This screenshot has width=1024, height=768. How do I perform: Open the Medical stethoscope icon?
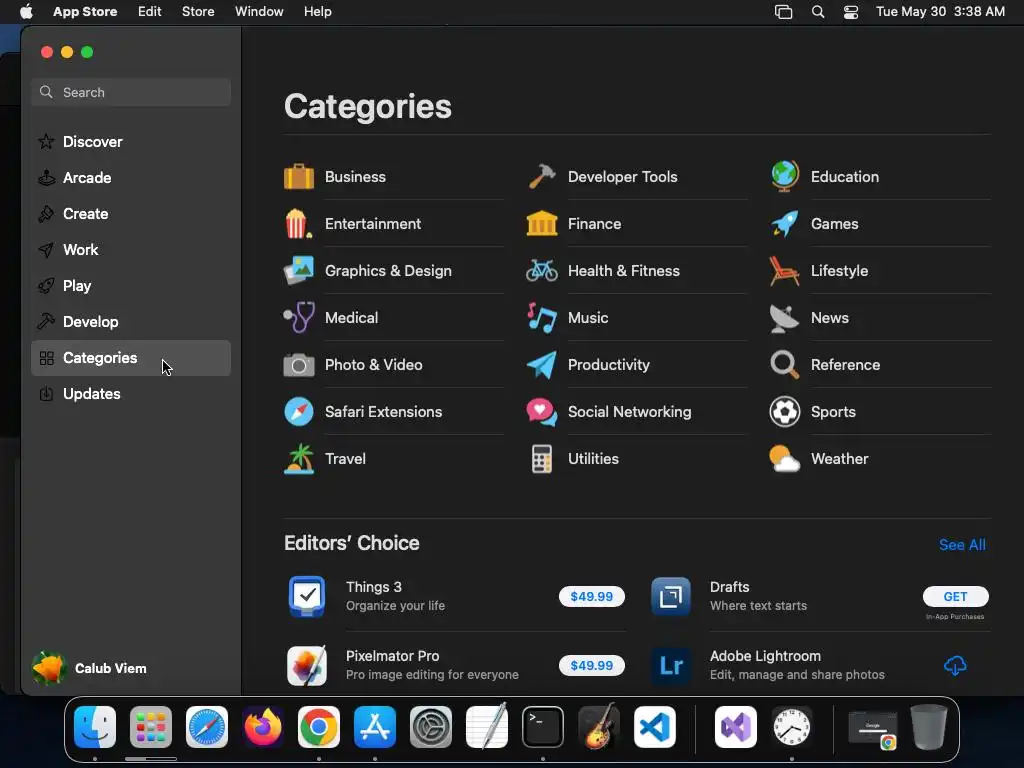point(299,317)
